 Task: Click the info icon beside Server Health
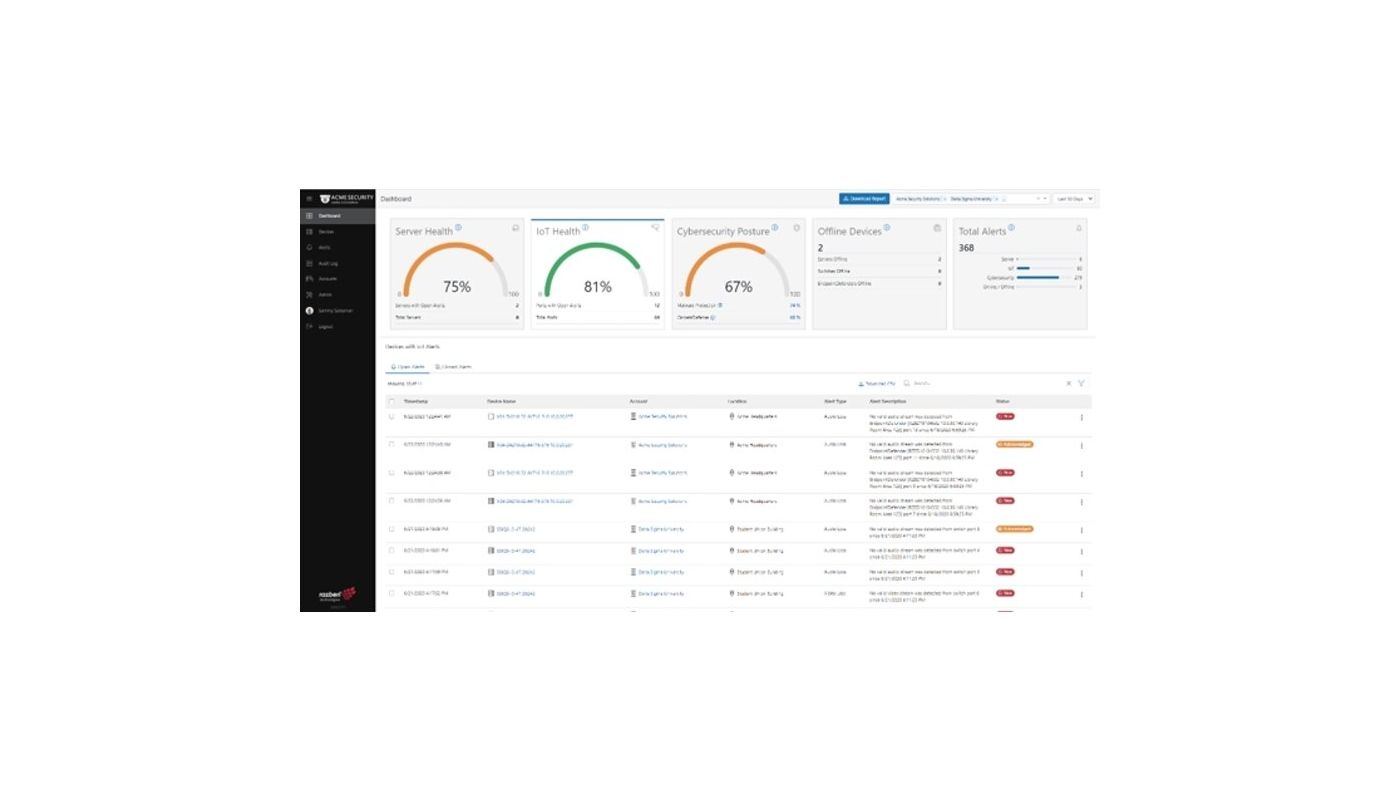(x=458, y=228)
